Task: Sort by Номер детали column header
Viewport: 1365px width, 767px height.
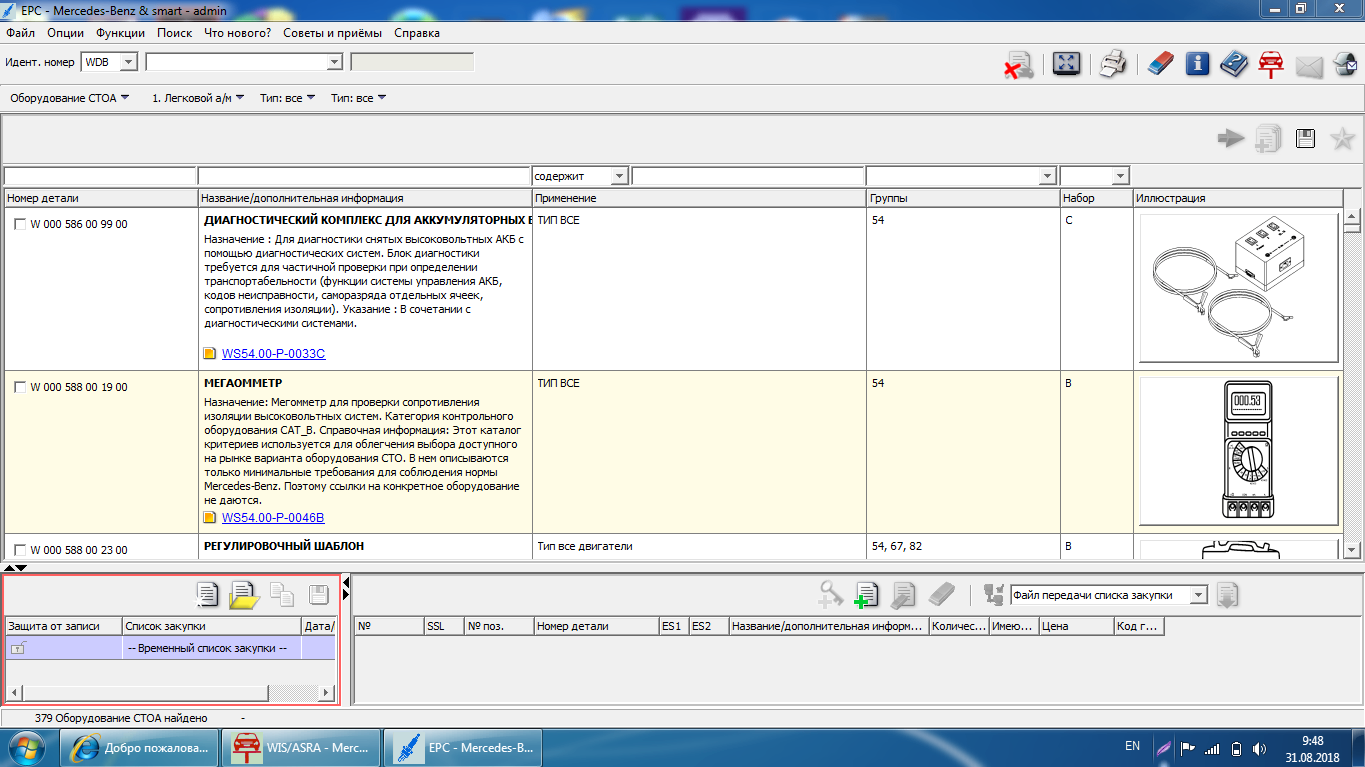Action: 100,198
